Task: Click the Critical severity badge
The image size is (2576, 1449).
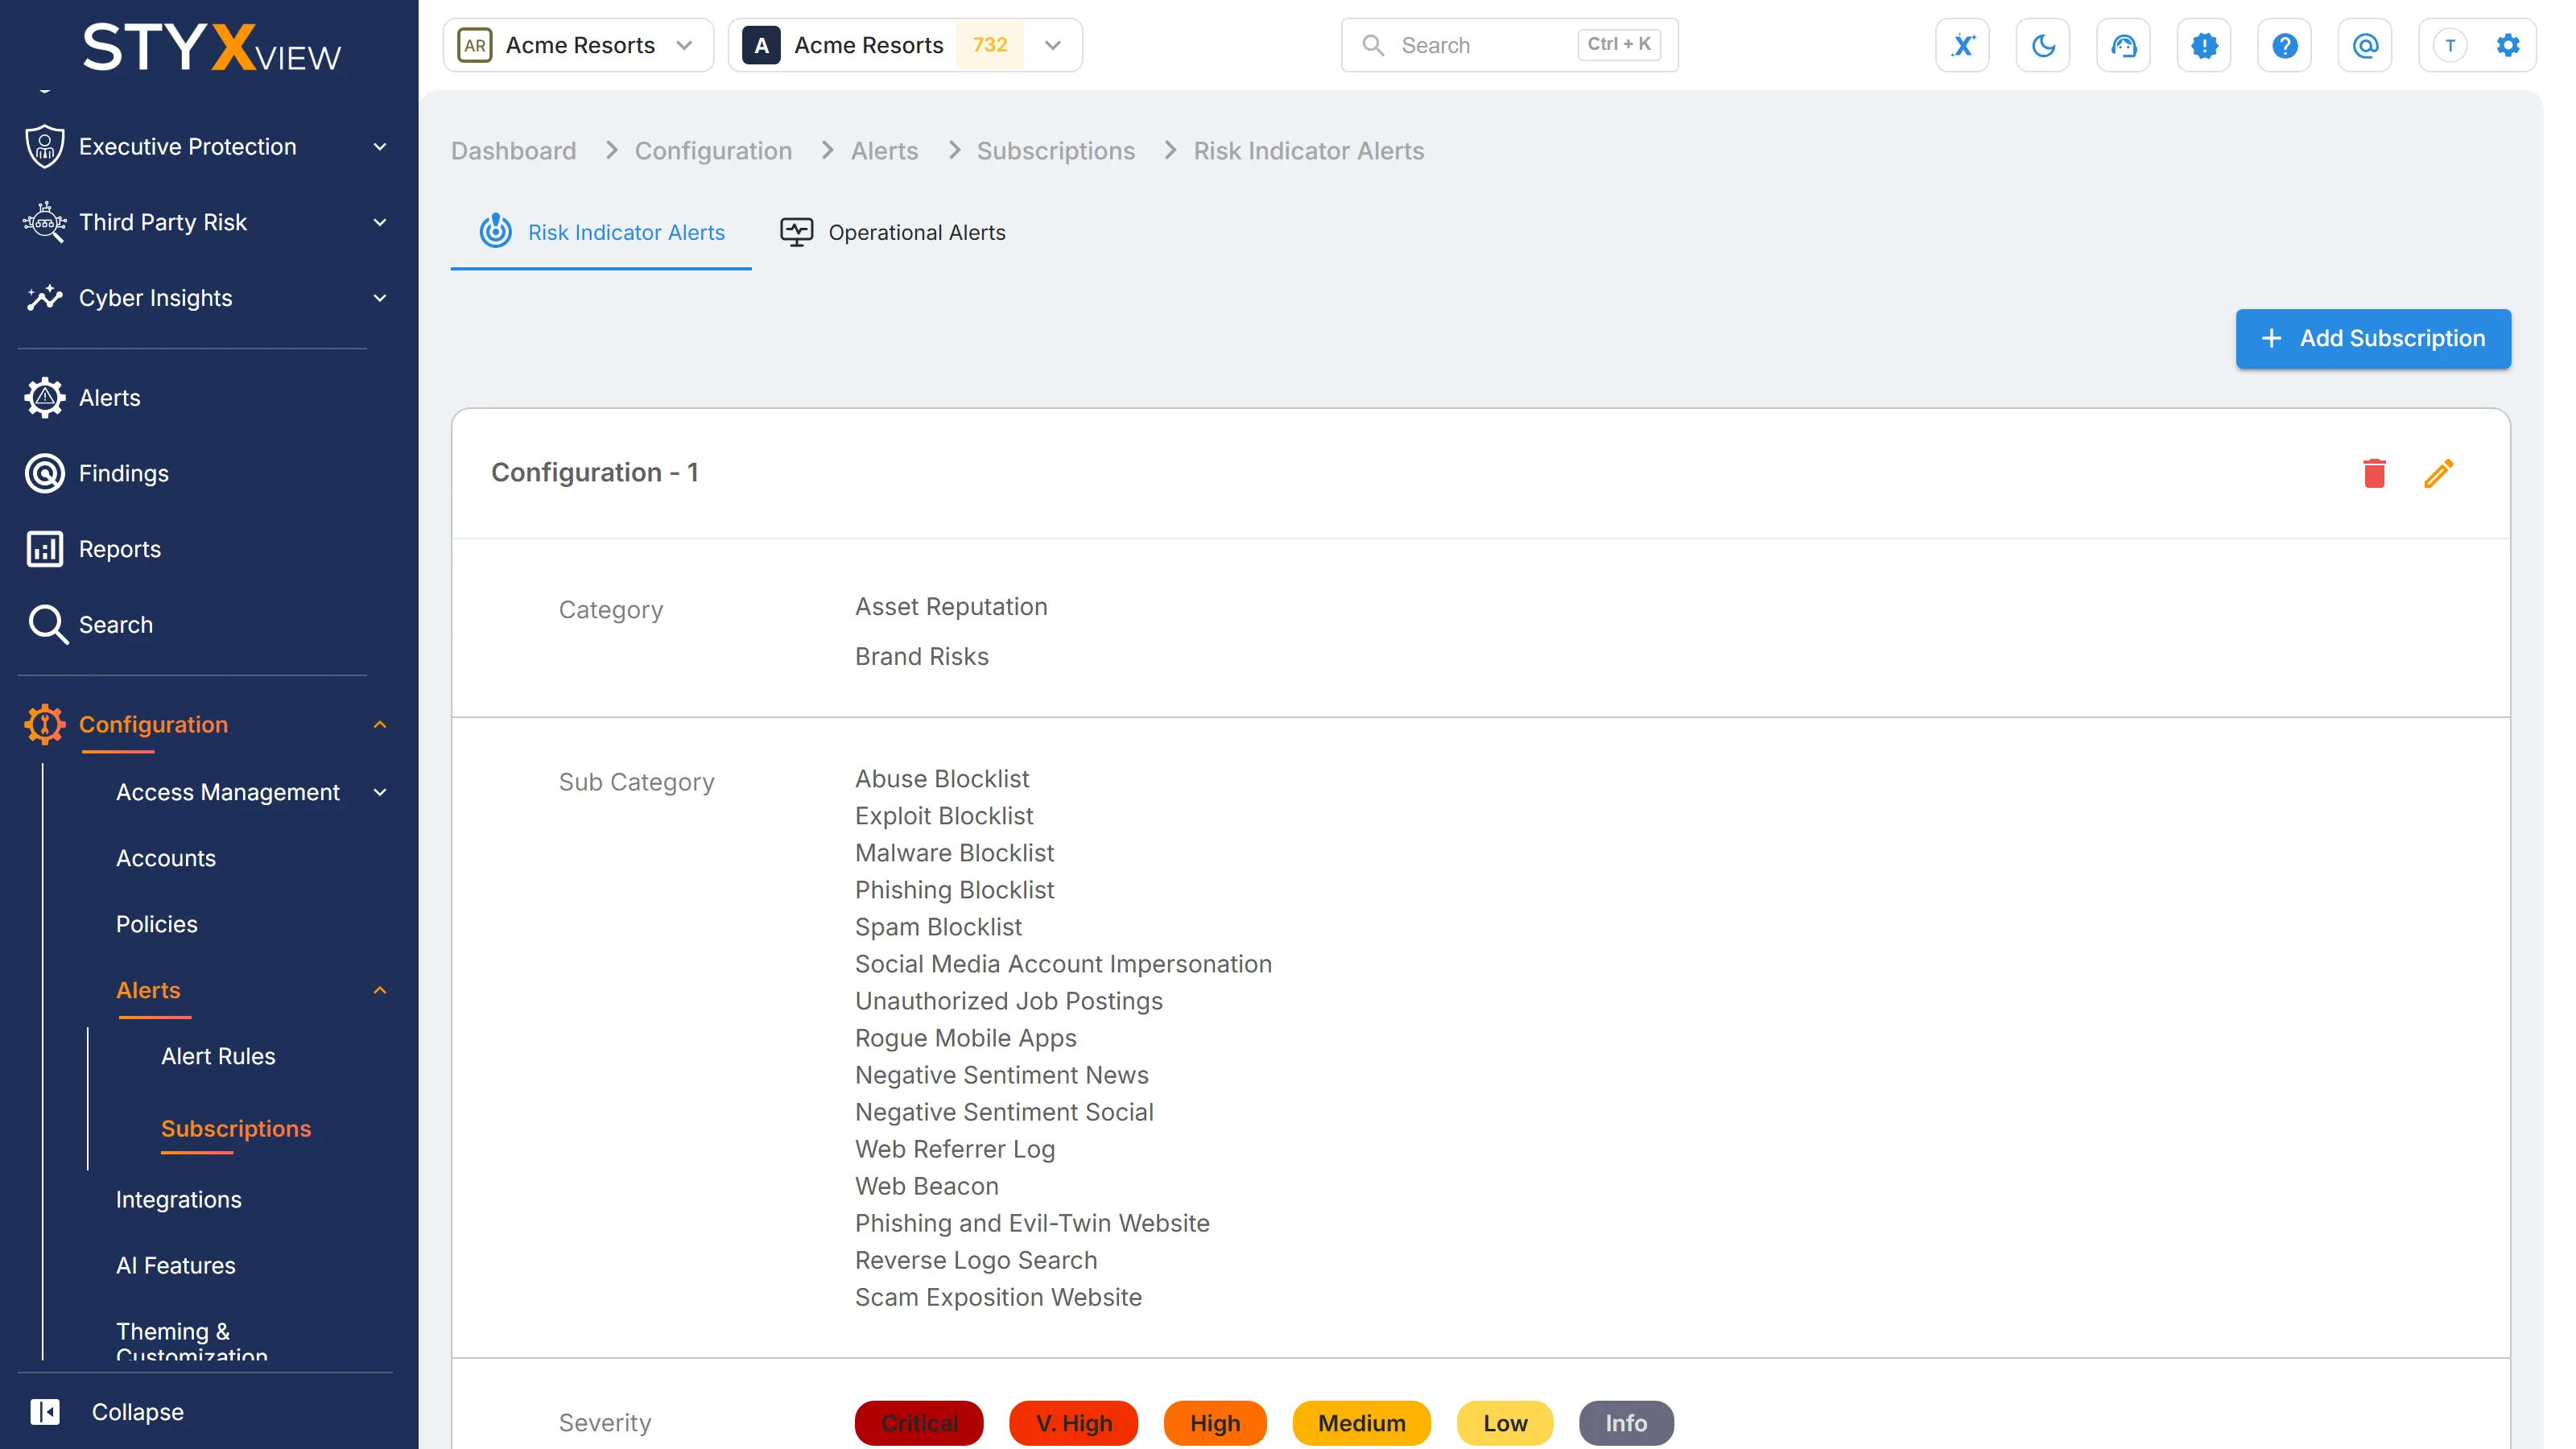Action: [919, 1422]
